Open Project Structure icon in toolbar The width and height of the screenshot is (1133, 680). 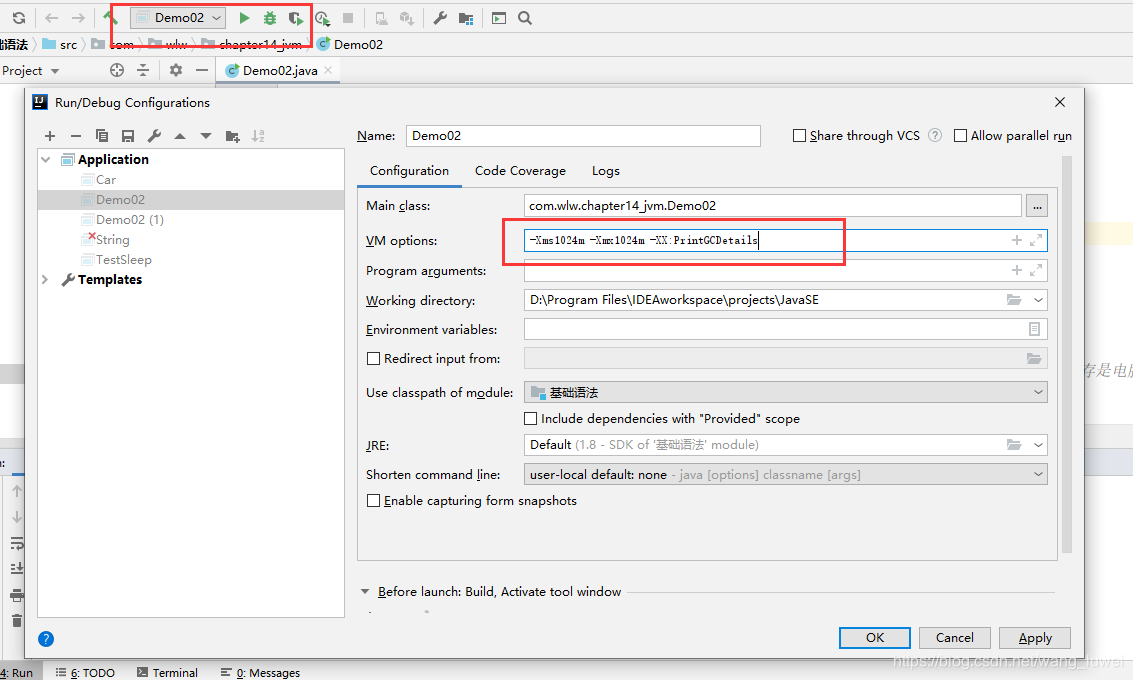(466, 18)
